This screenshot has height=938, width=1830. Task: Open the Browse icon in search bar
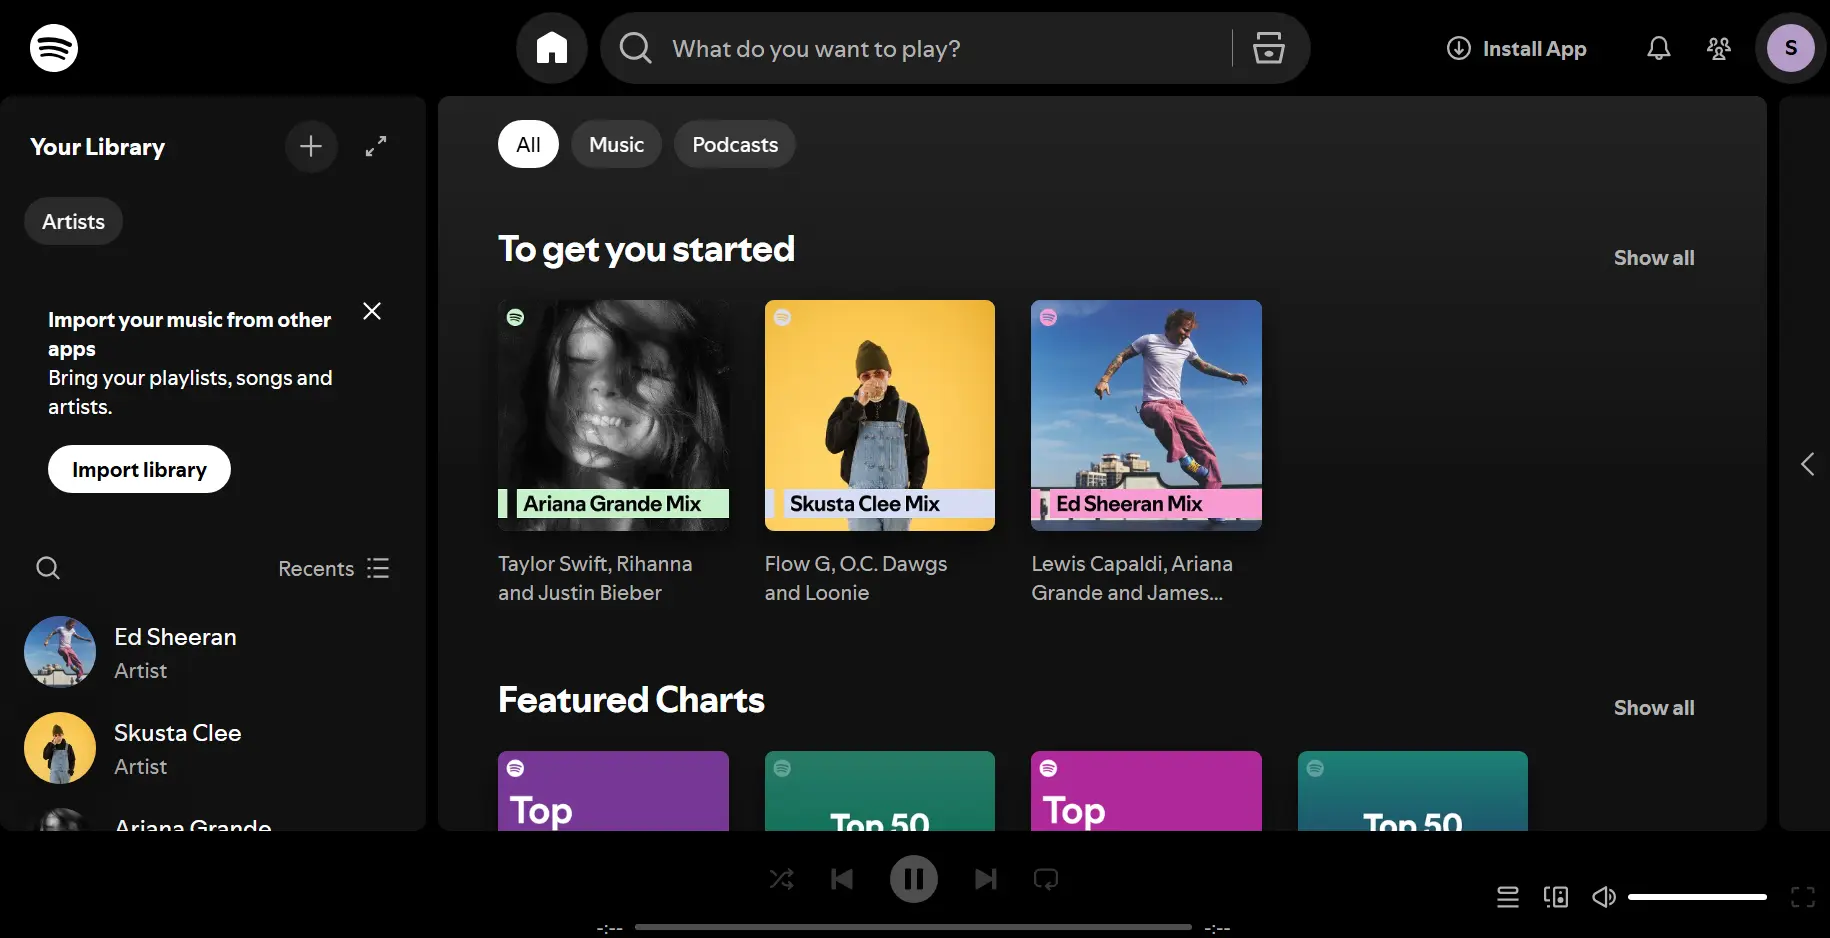(1268, 48)
